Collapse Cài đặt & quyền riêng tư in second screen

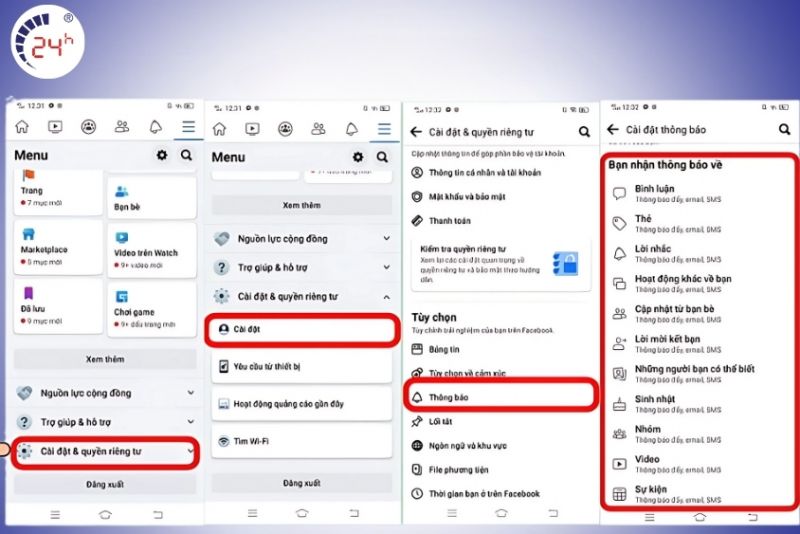pos(302,296)
